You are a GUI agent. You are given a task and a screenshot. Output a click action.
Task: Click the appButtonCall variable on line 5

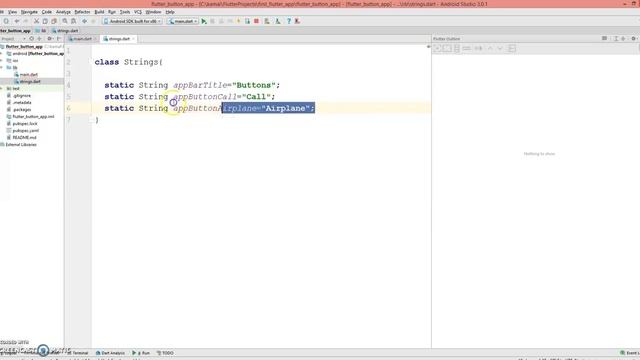[205, 97]
